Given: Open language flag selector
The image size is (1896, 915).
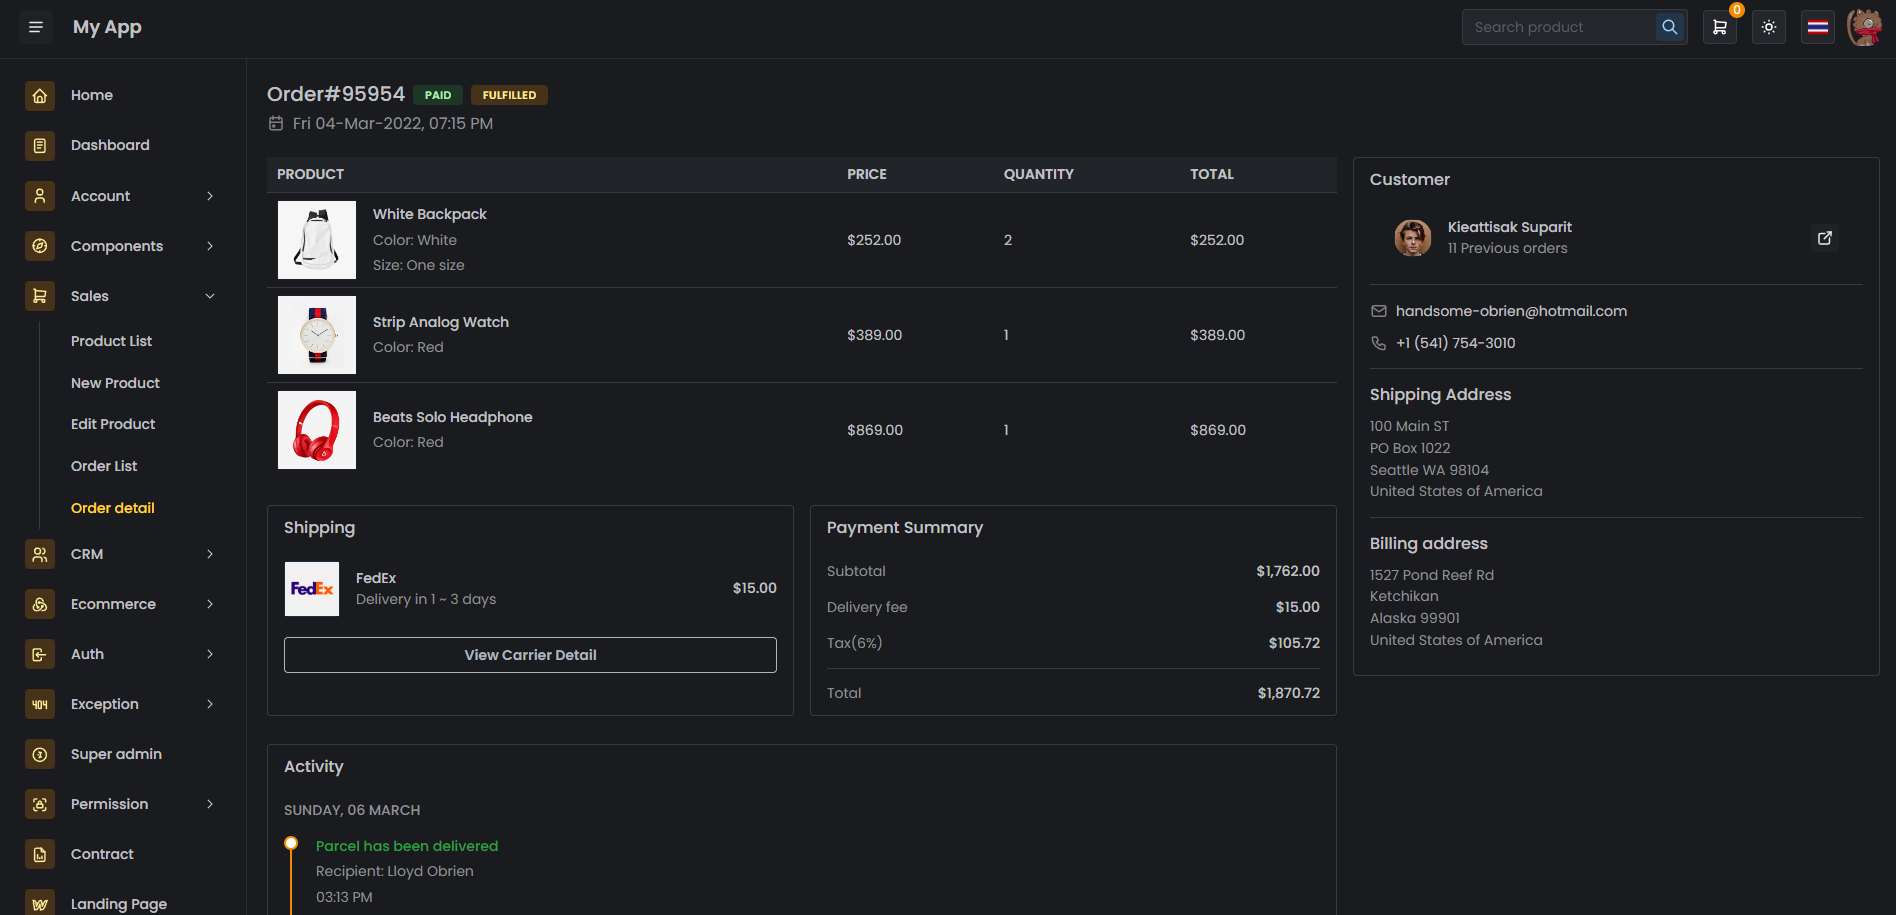Looking at the screenshot, I should 1818,27.
